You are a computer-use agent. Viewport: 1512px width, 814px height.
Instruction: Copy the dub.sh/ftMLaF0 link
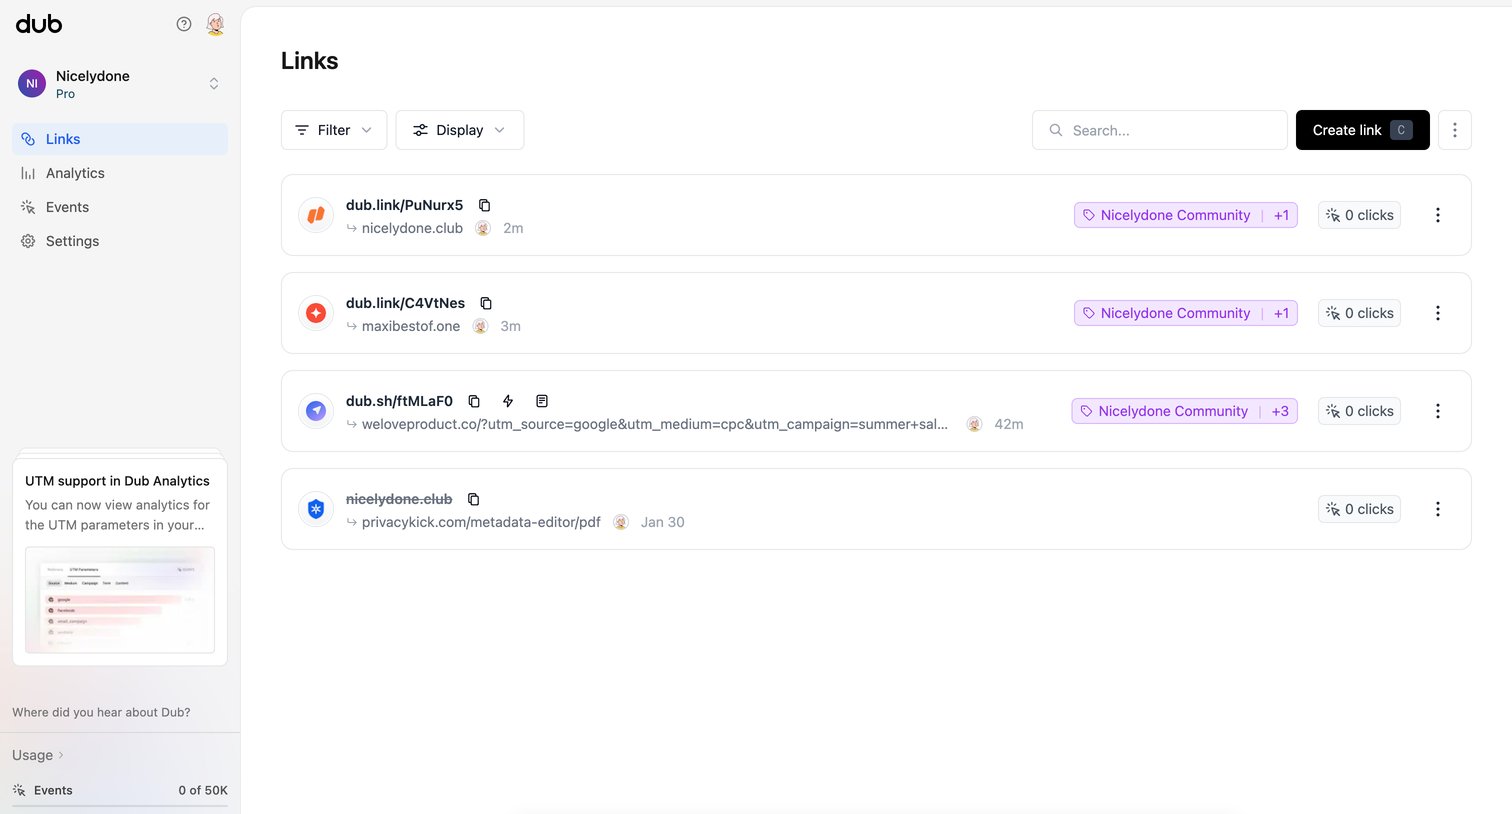pyautogui.click(x=474, y=401)
